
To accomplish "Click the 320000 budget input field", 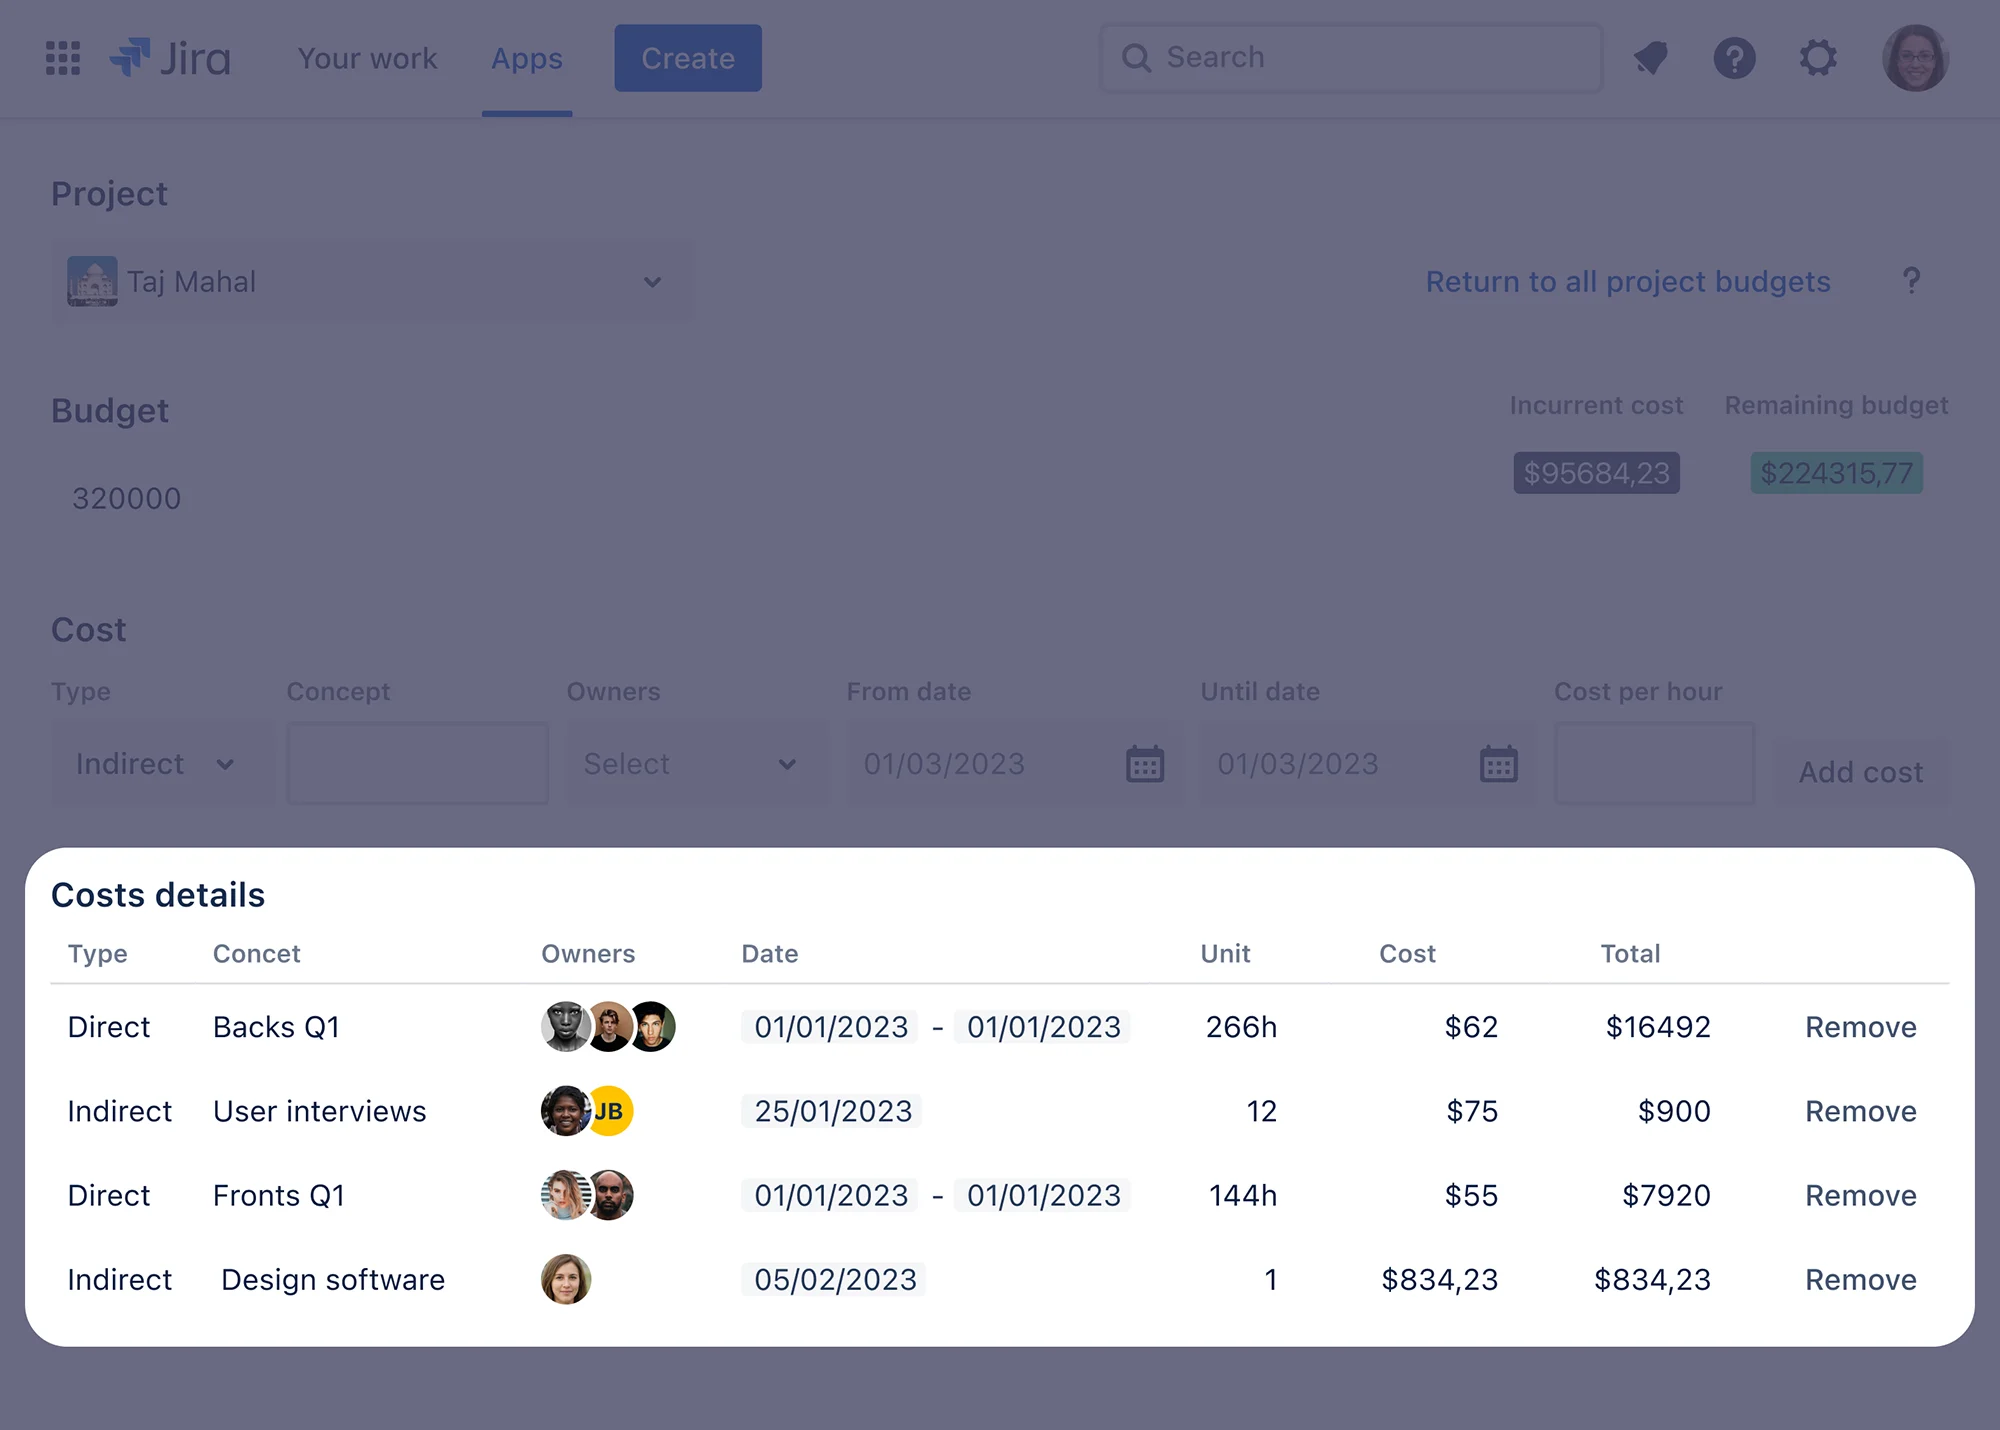I will [127, 497].
